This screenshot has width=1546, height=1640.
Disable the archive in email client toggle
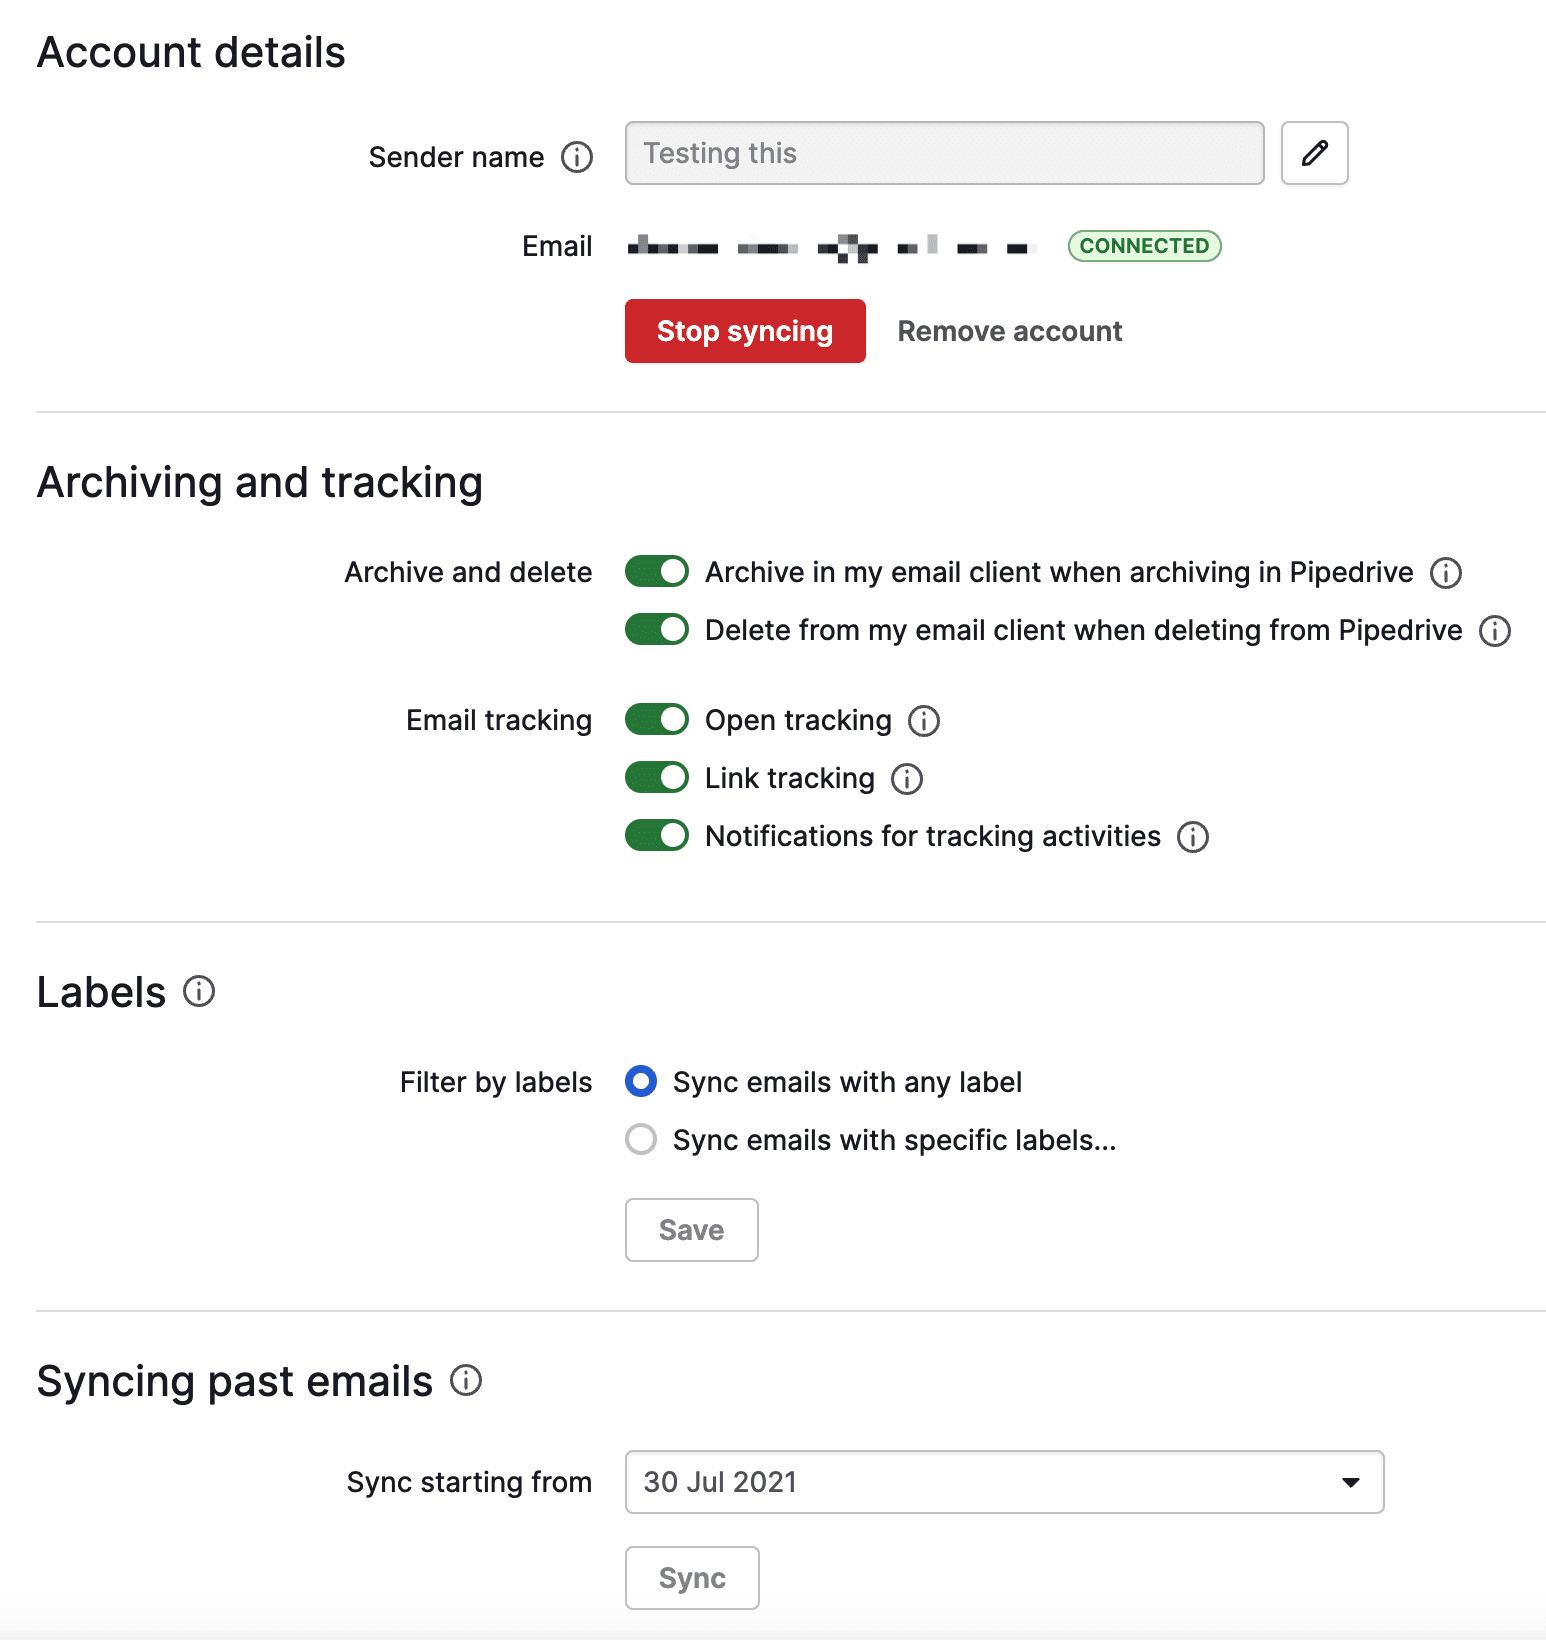coord(656,571)
